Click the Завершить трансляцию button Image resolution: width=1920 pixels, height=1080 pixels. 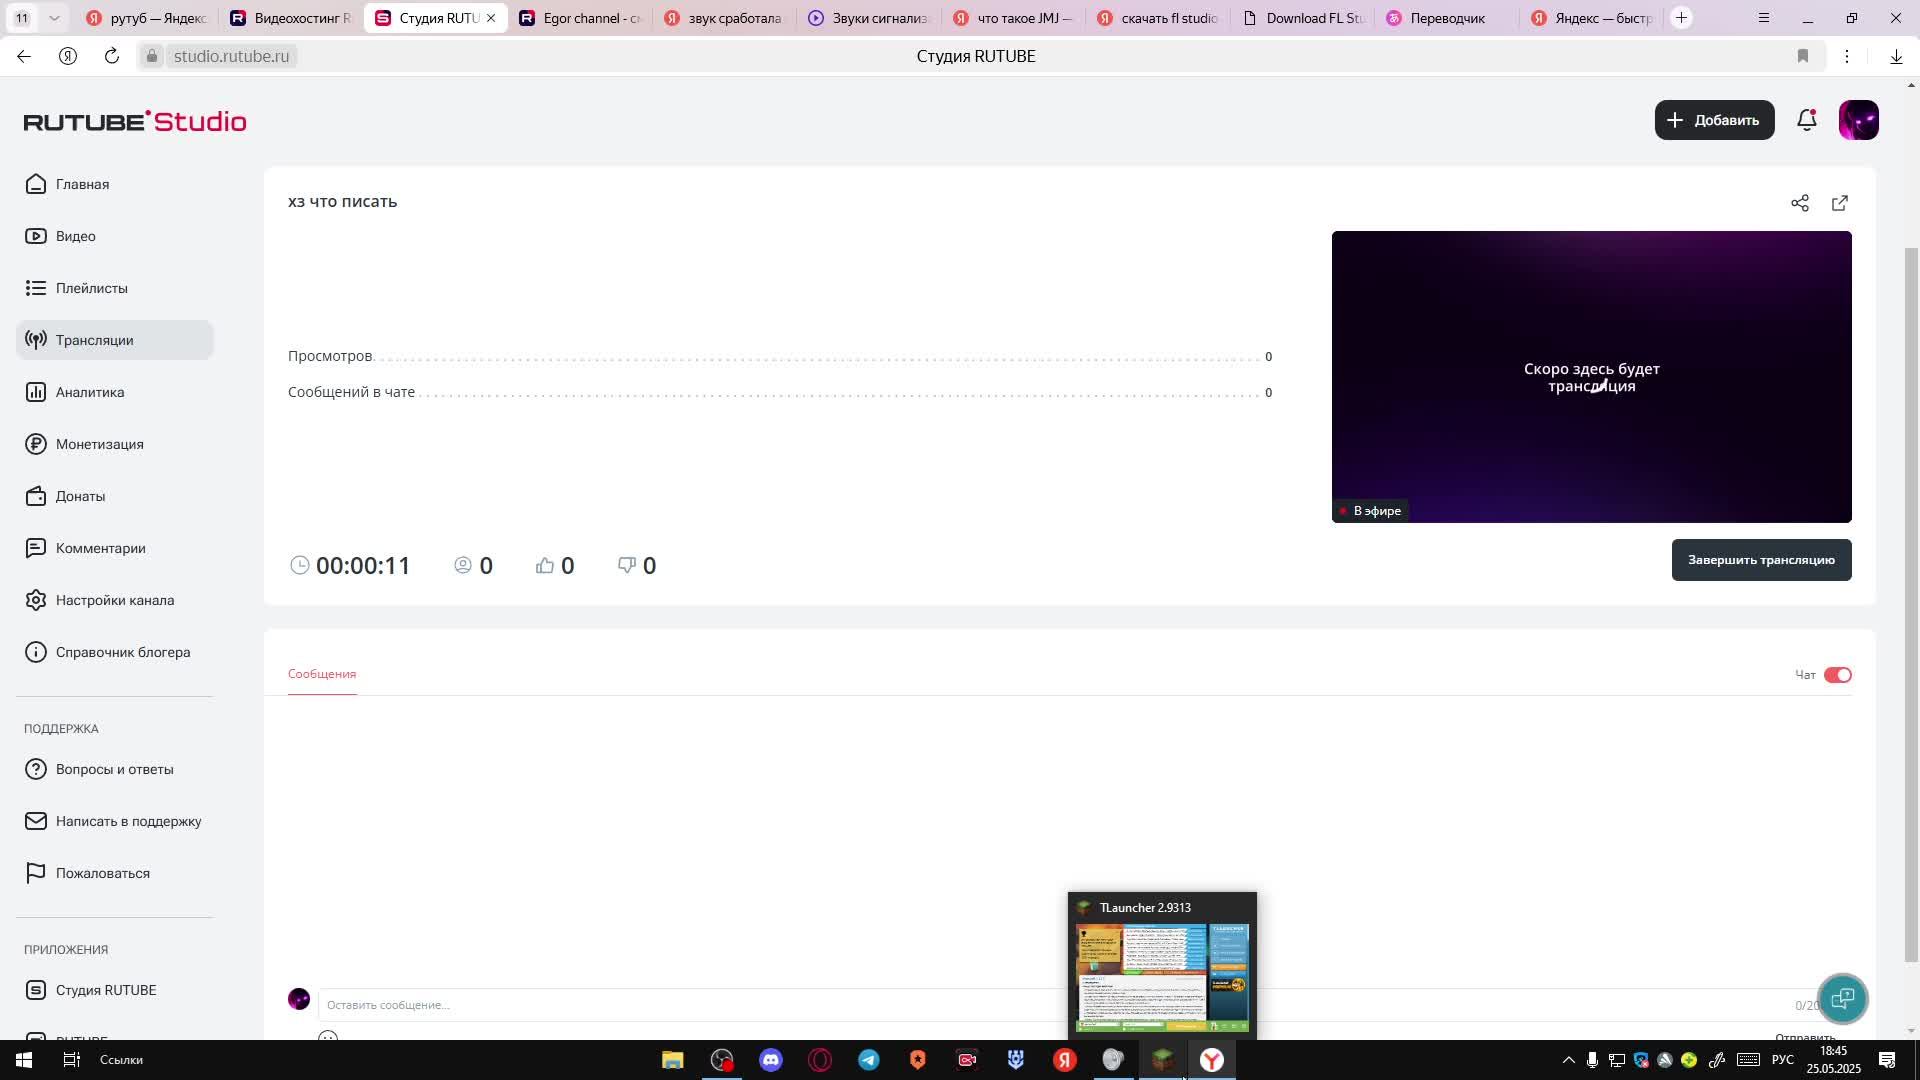click(1761, 560)
